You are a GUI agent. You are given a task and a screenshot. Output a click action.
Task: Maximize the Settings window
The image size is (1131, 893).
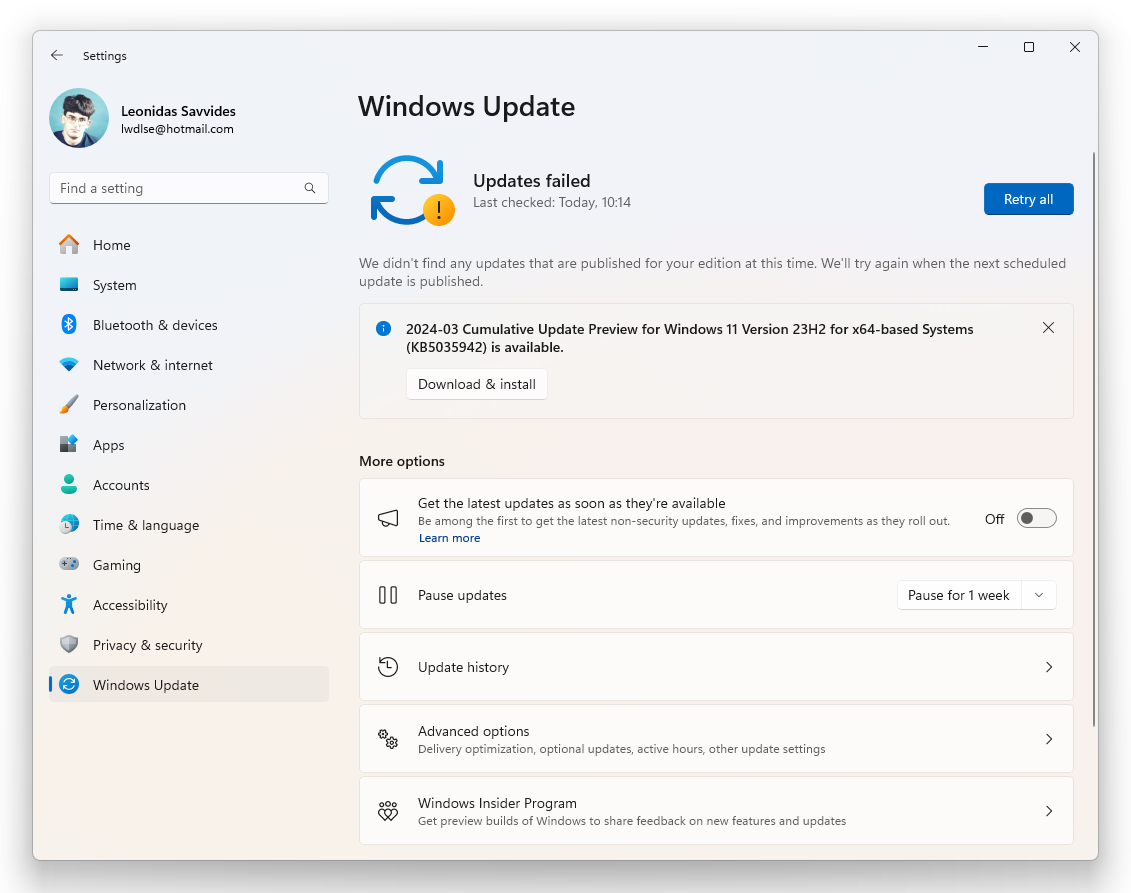(1029, 47)
